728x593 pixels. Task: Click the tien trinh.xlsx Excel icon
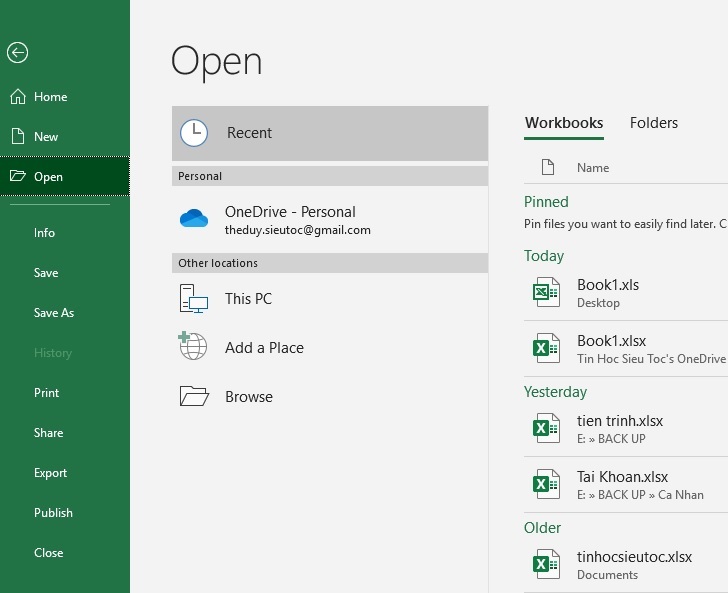click(x=546, y=428)
